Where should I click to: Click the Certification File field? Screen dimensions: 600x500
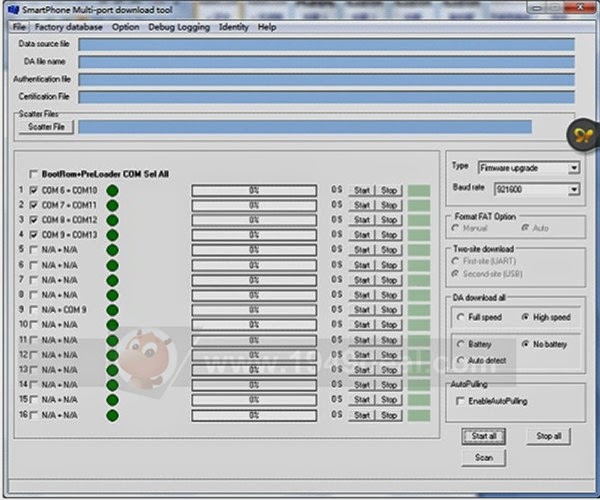click(326, 97)
